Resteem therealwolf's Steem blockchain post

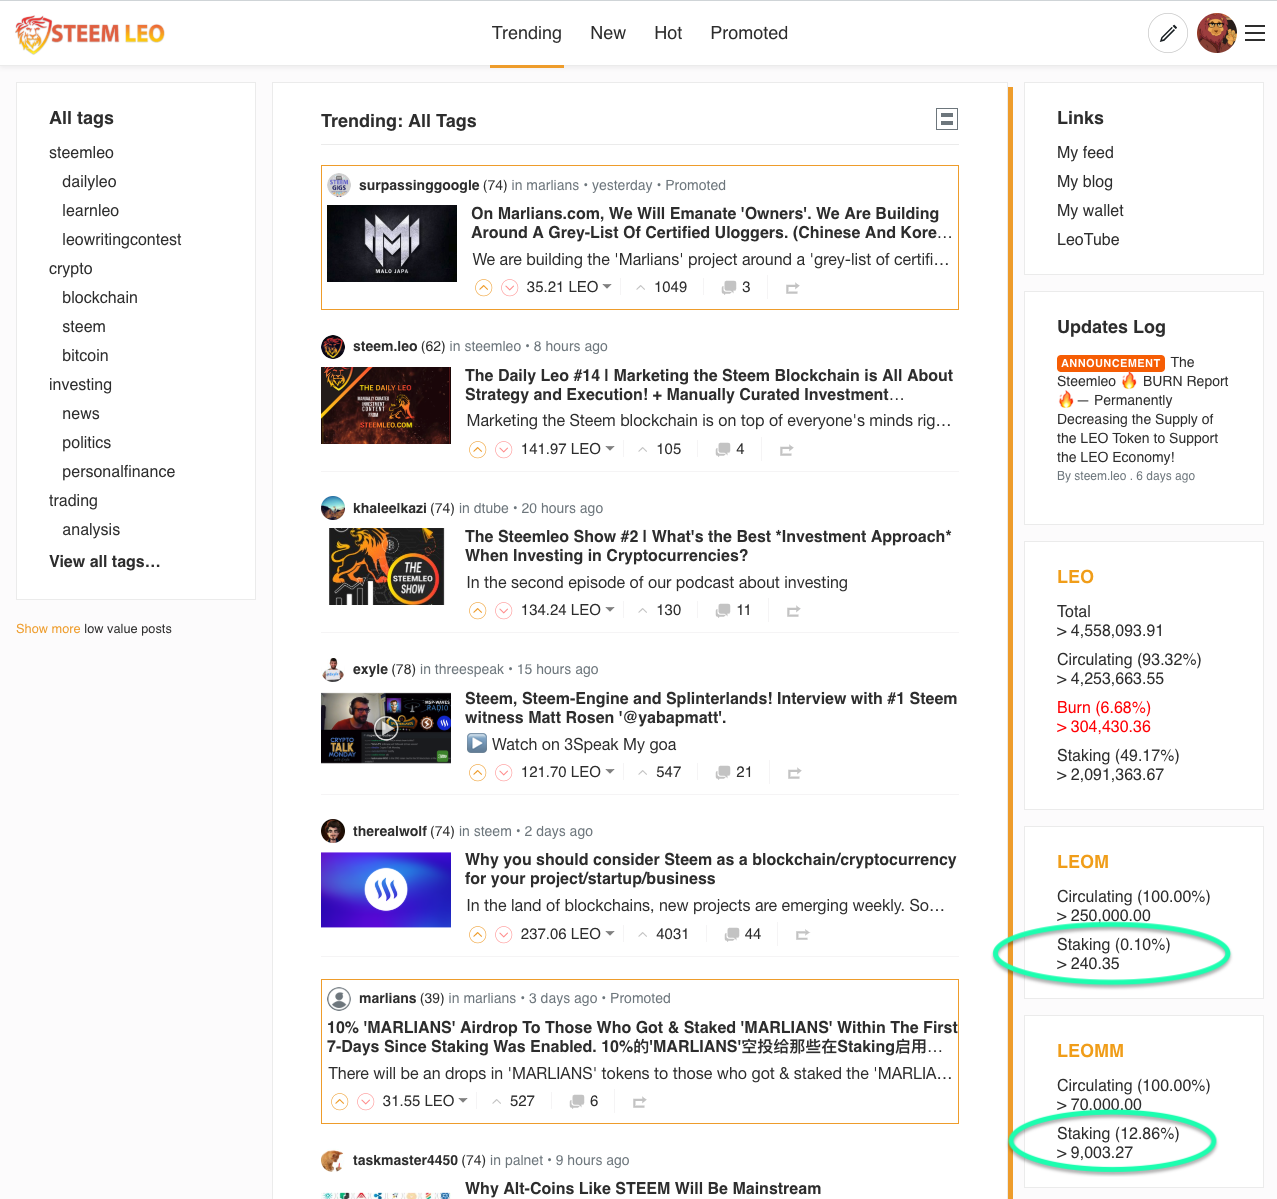pyautogui.click(x=802, y=935)
